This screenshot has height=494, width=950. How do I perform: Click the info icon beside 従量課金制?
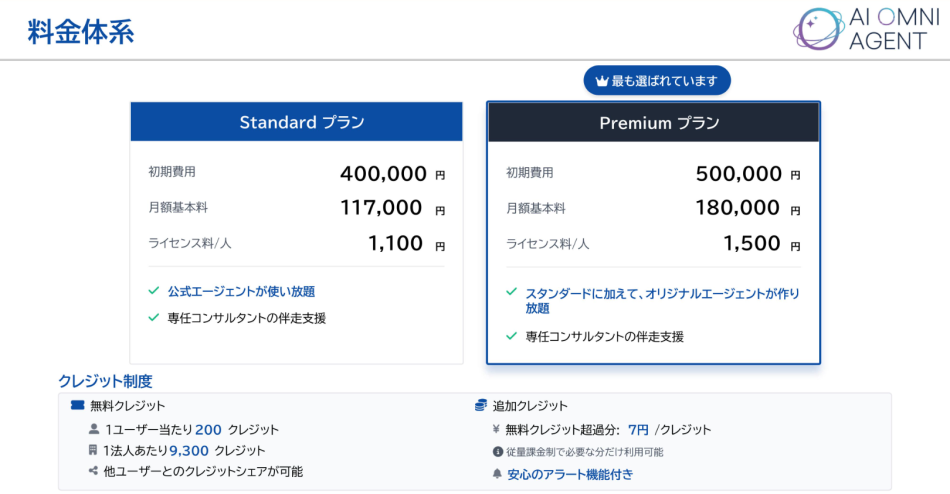pos(497,452)
